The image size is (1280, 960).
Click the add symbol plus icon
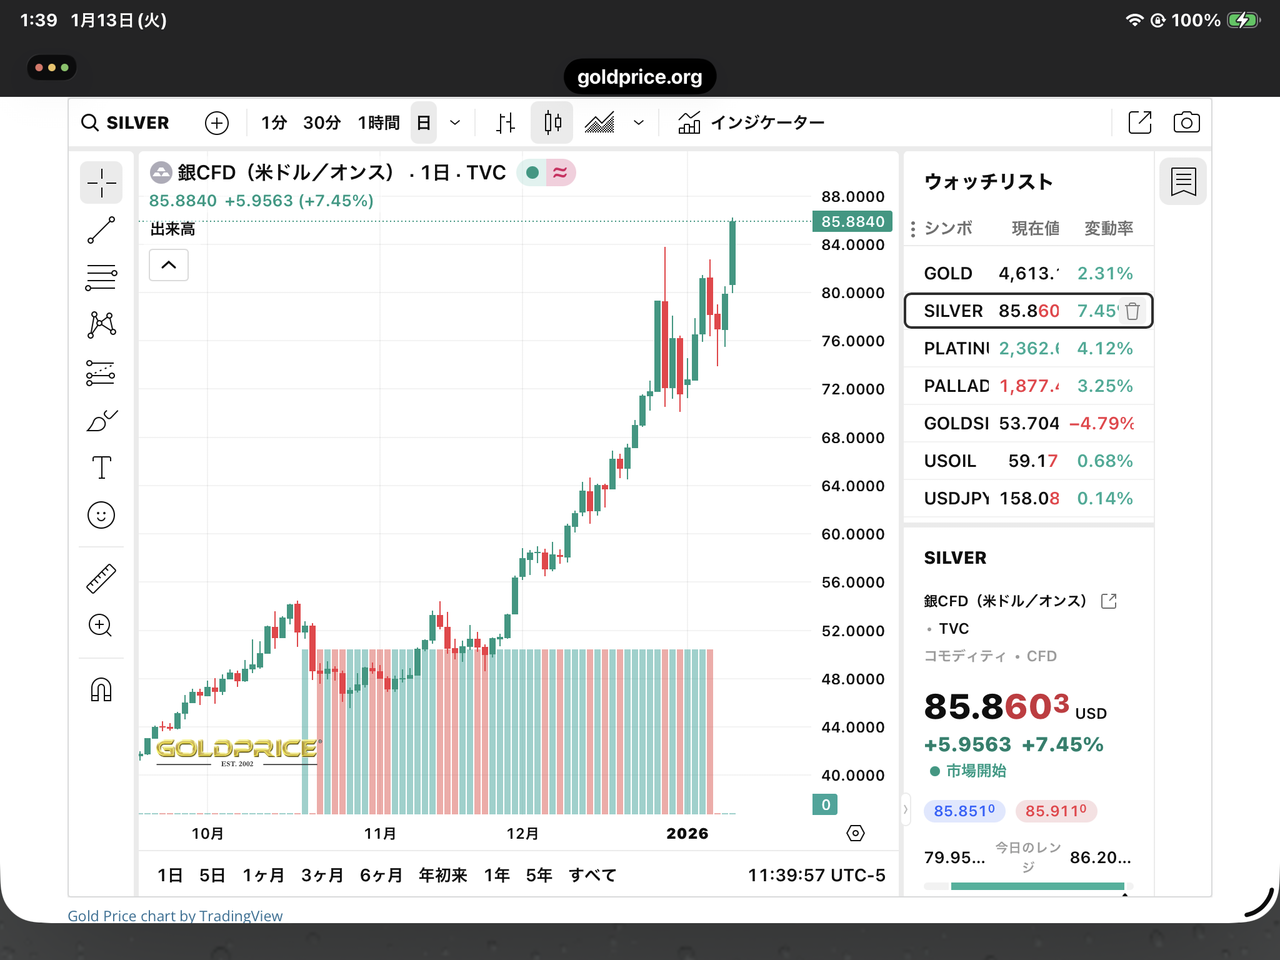click(217, 123)
